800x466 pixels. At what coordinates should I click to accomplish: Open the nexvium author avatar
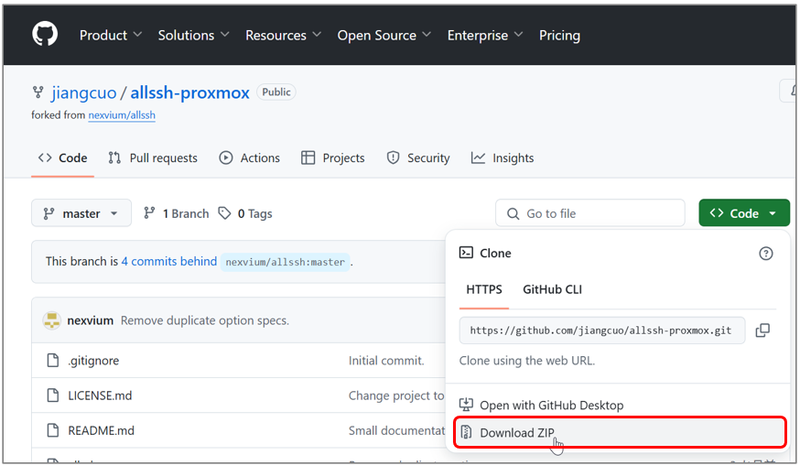point(52,321)
